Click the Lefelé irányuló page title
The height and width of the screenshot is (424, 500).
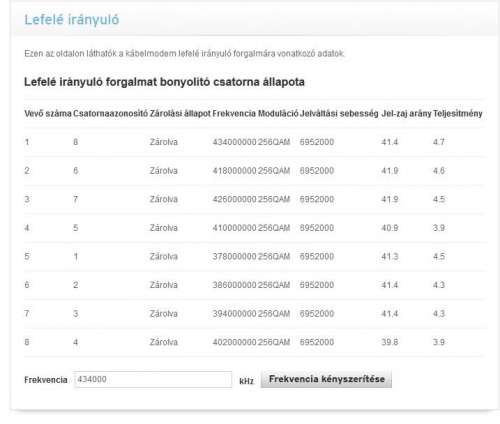click(72, 20)
